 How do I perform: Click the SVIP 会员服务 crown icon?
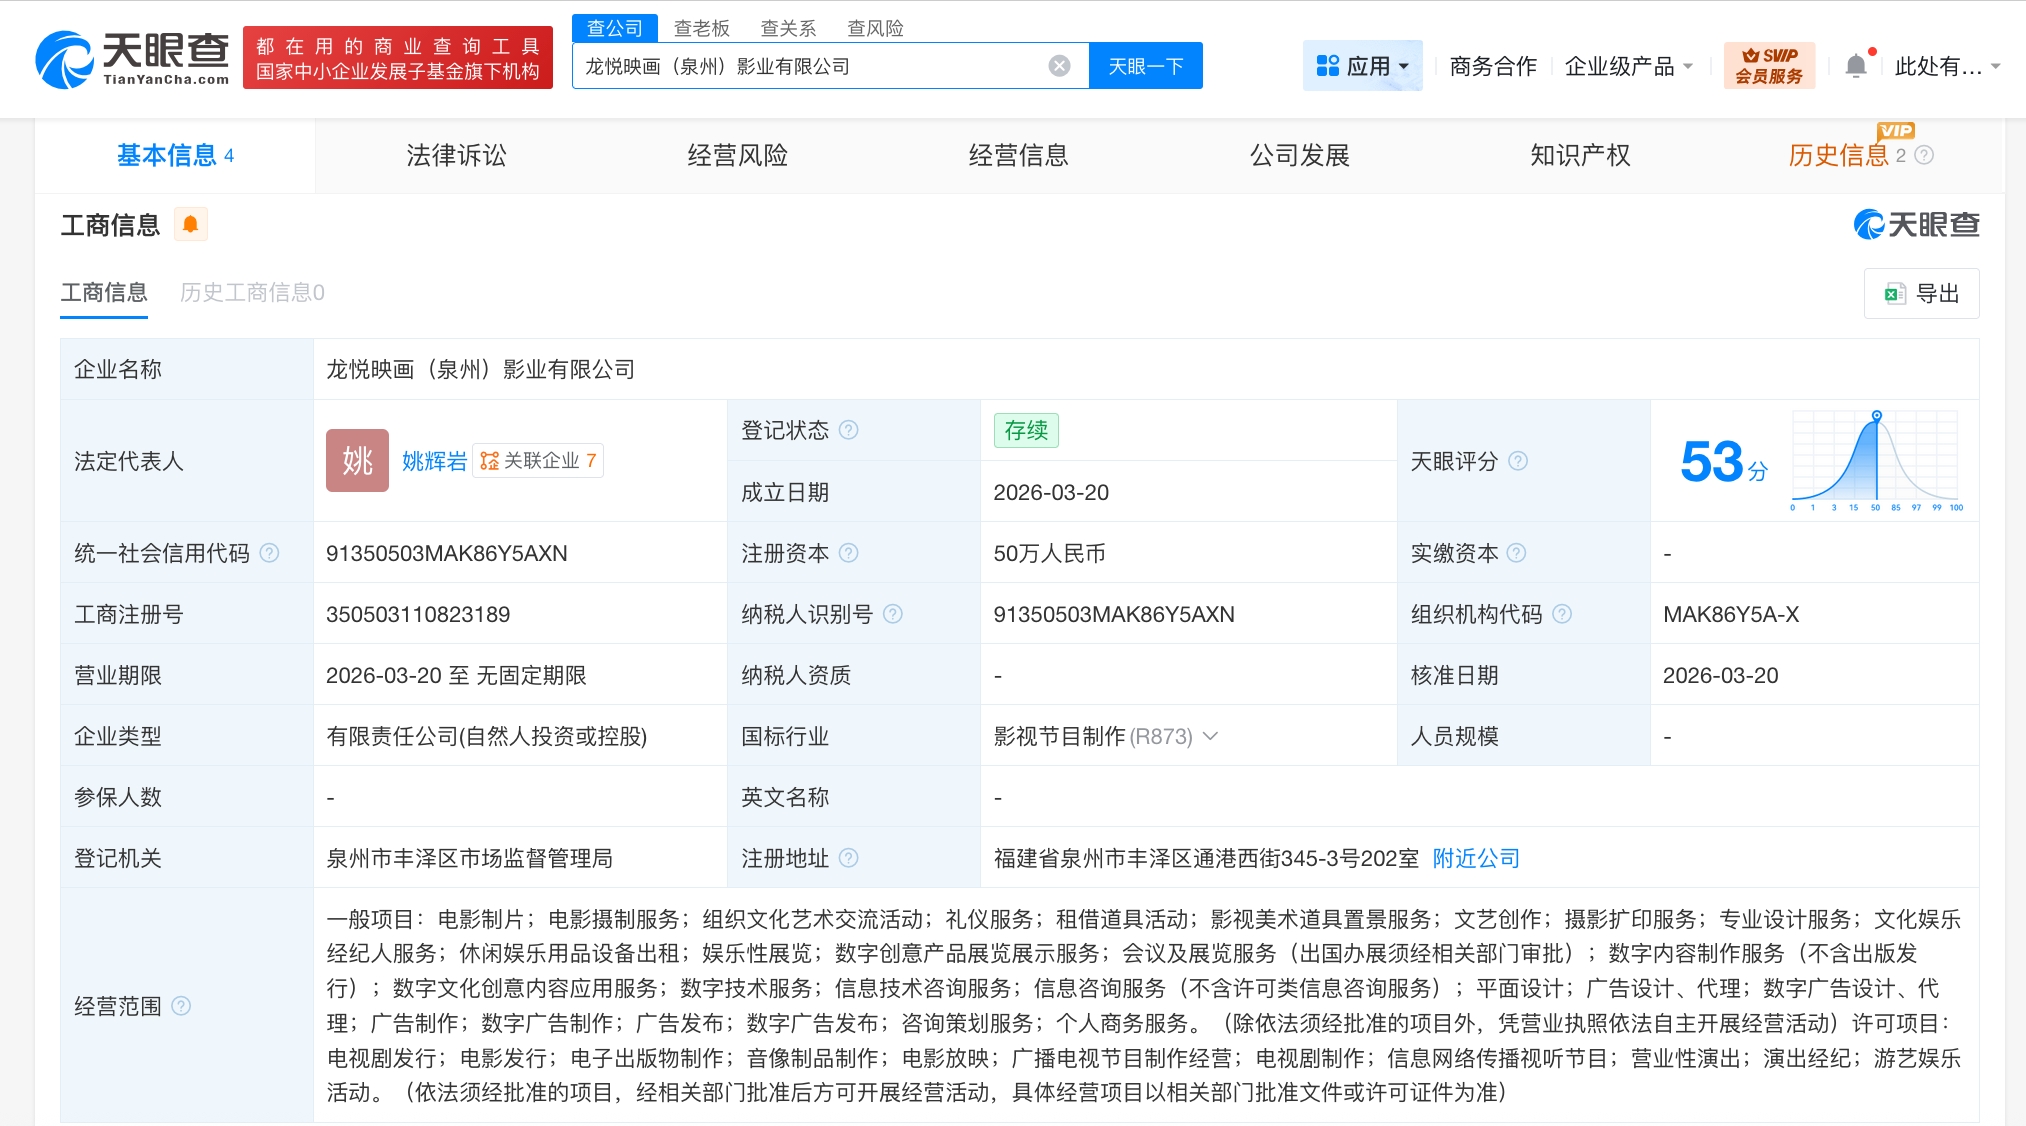click(x=1750, y=57)
